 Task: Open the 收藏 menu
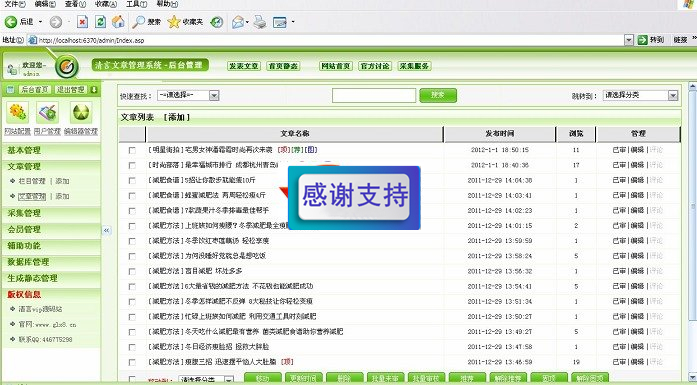(106, 4)
